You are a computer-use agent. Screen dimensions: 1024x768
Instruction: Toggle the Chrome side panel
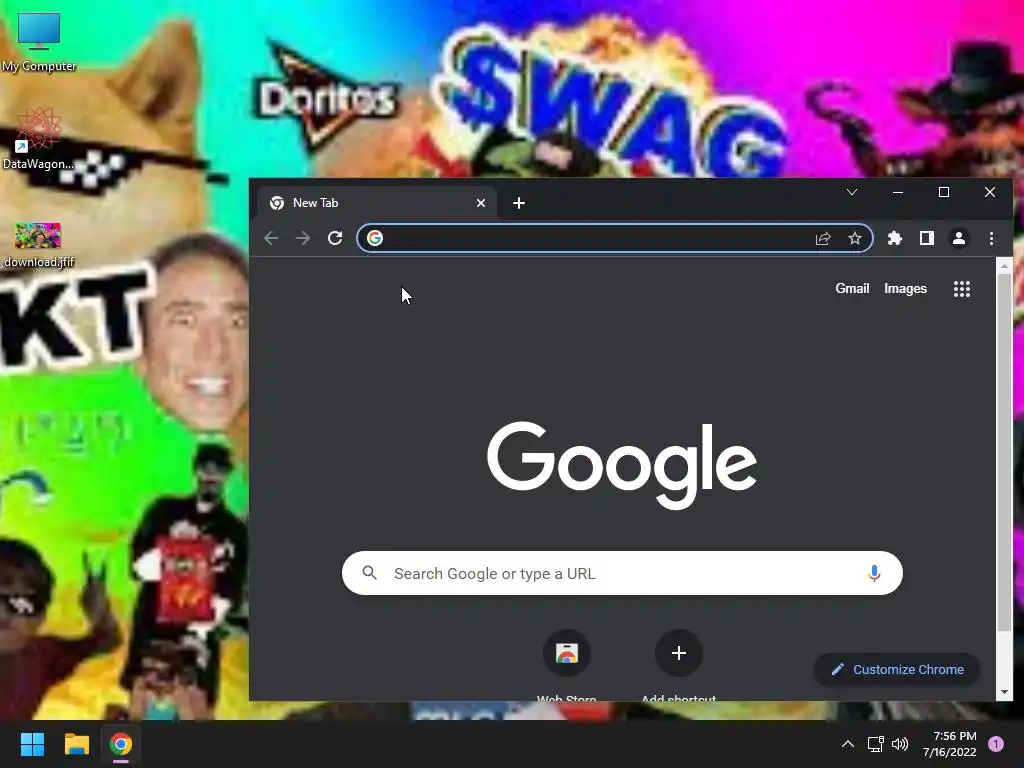(x=927, y=238)
